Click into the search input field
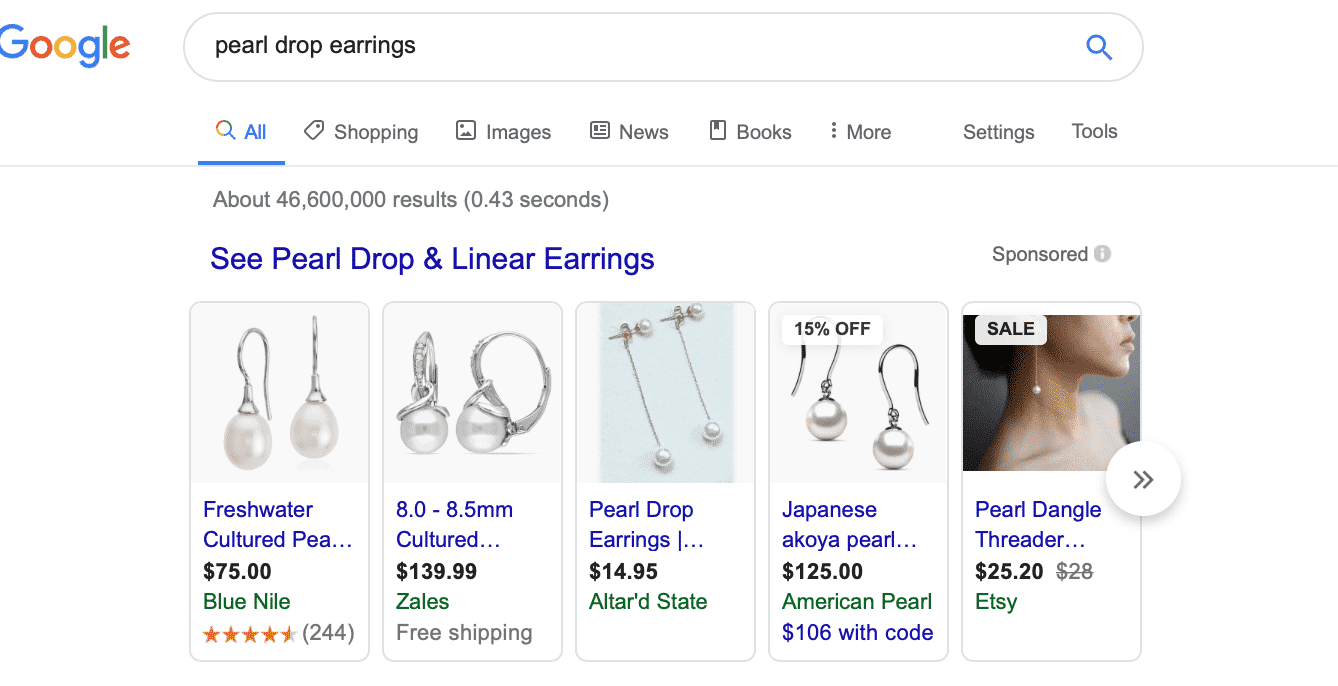The height and width of the screenshot is (686, 1338). pyautogui.click(x=640, y=46)
